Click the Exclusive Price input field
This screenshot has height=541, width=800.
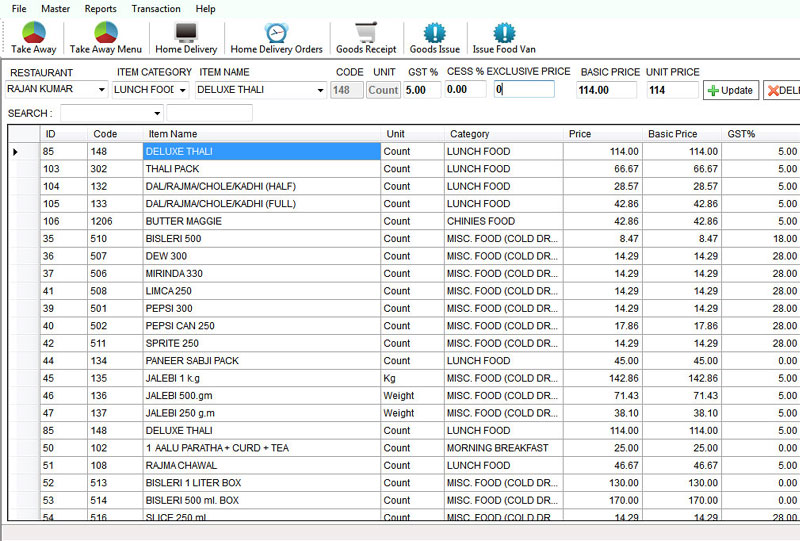pyautogui.click(x=524, y=89)
